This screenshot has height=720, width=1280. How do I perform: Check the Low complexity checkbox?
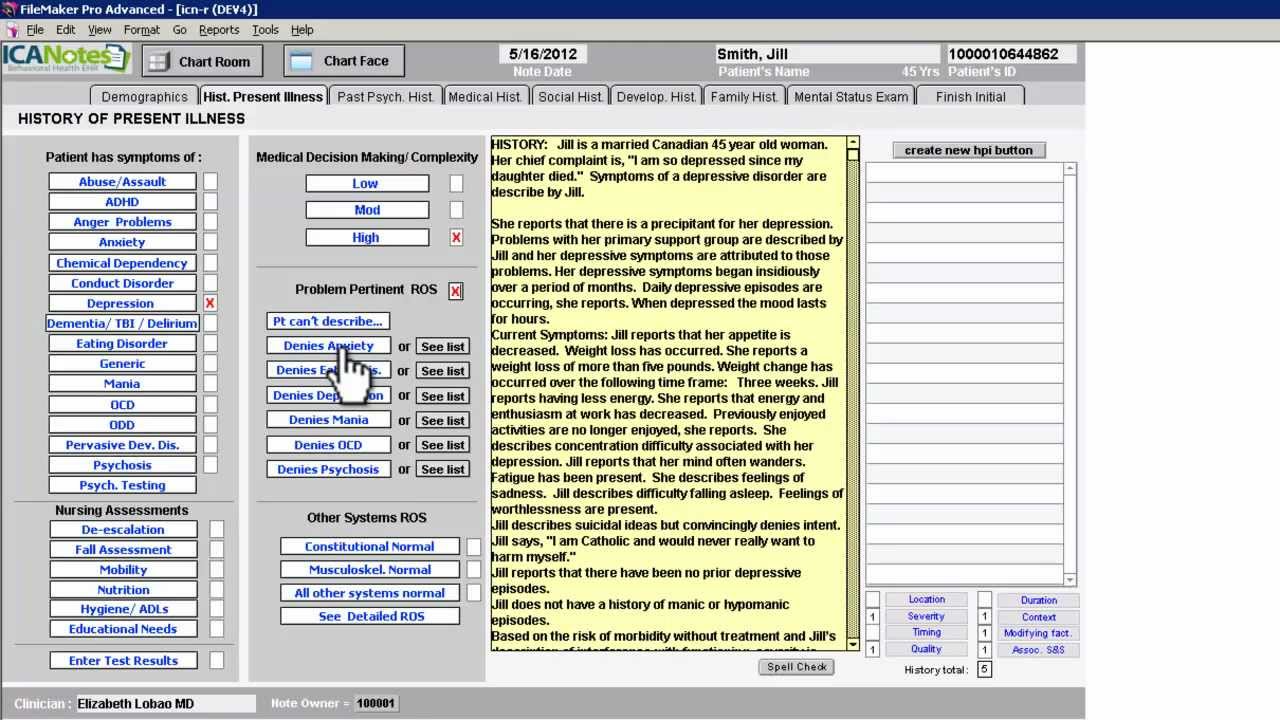coord(456,183)
